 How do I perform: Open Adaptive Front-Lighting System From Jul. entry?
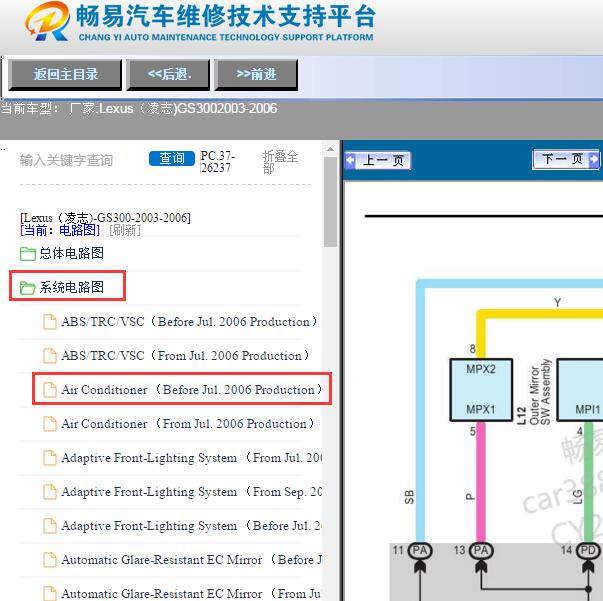[x=192, y=458]
